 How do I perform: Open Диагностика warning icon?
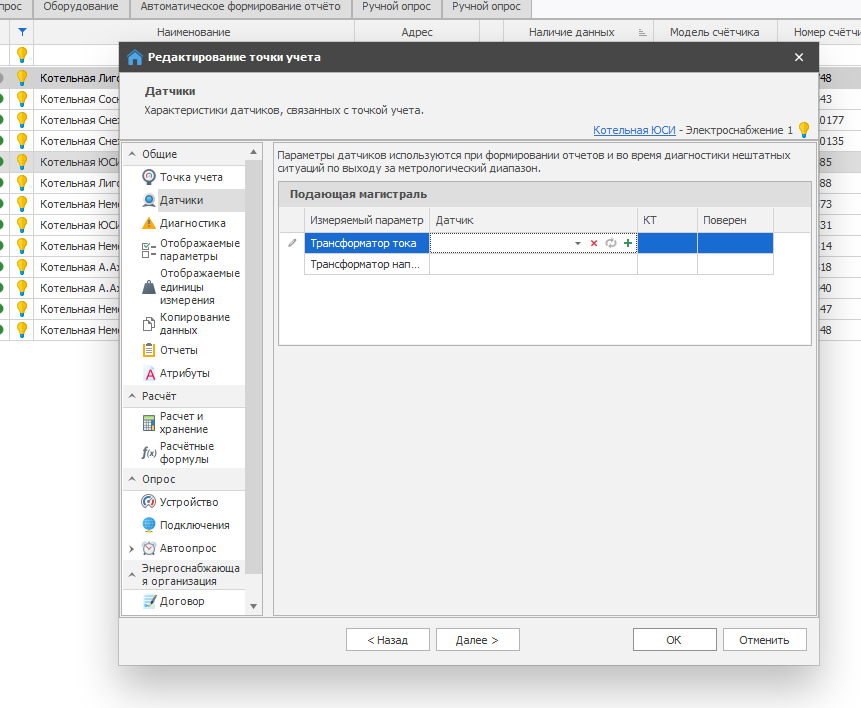tap(148, 223)
